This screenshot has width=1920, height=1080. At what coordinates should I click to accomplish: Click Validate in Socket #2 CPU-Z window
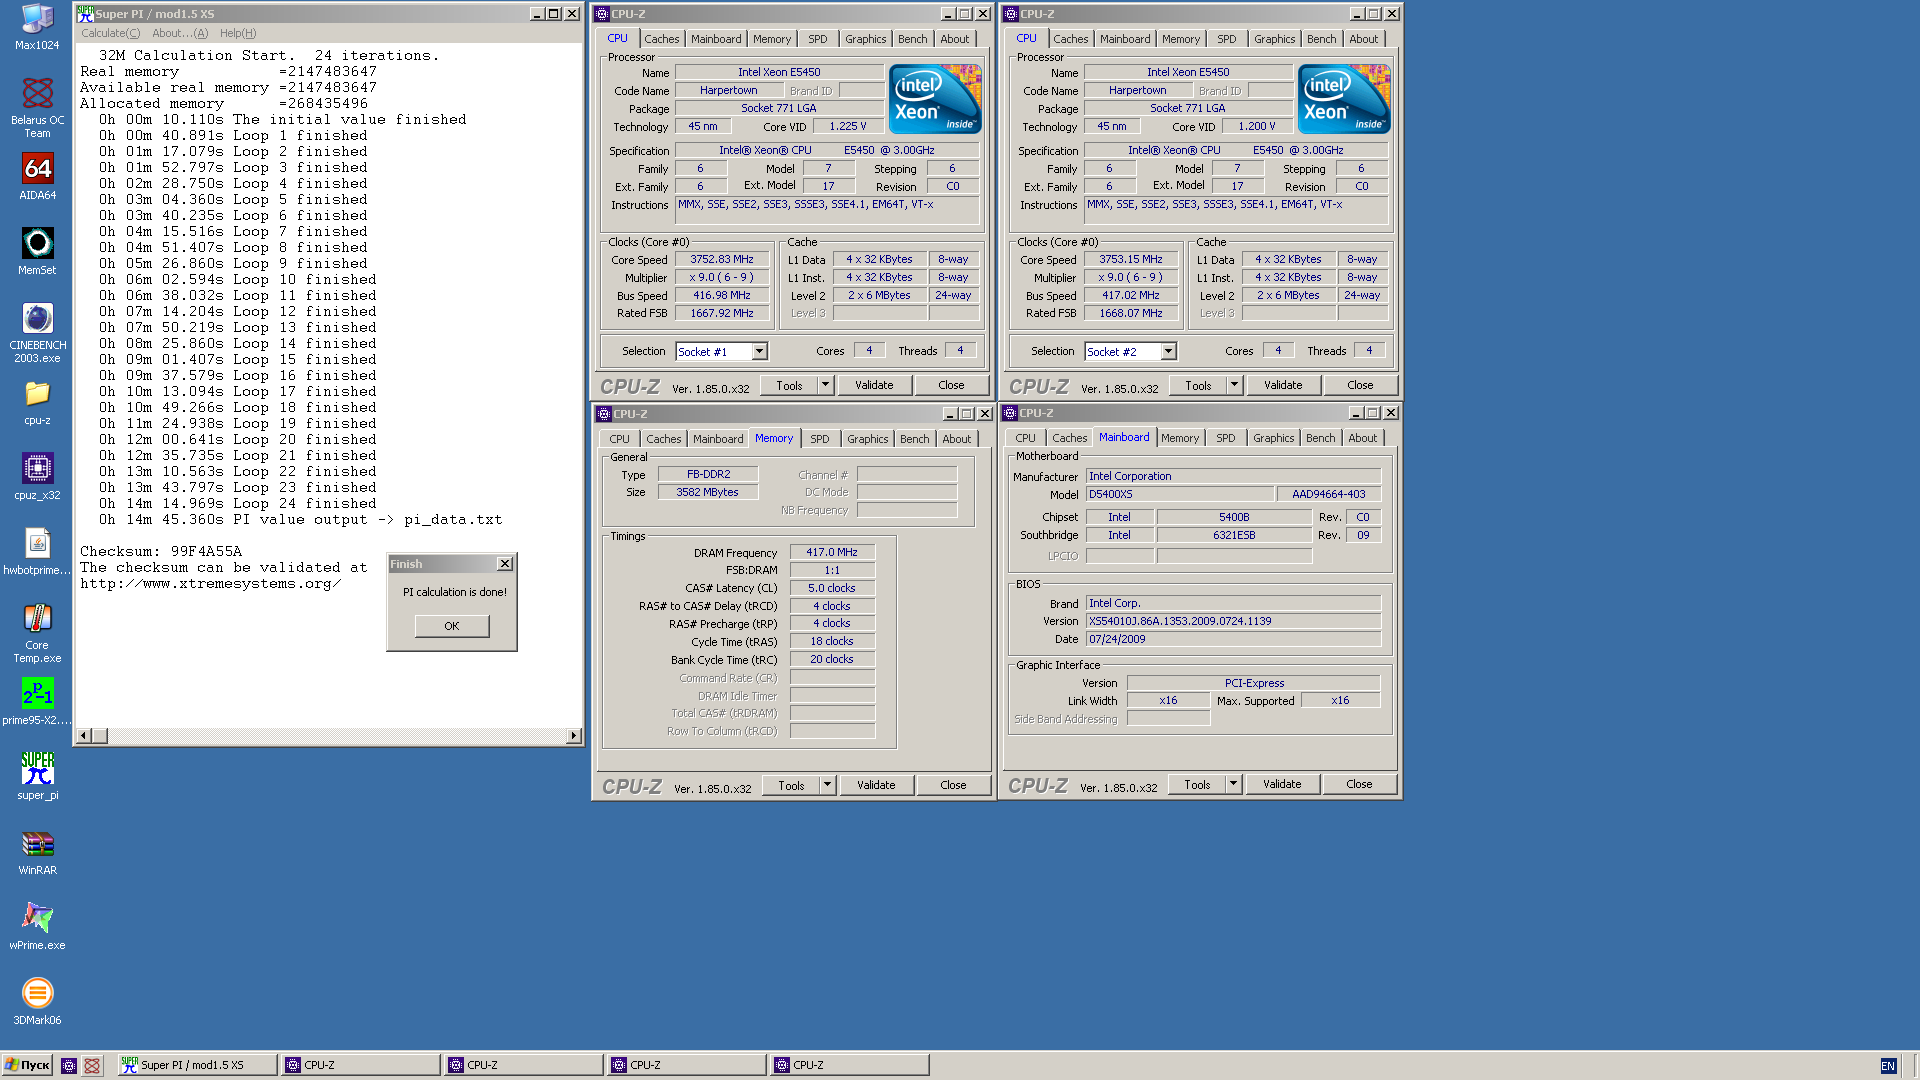1283,385
